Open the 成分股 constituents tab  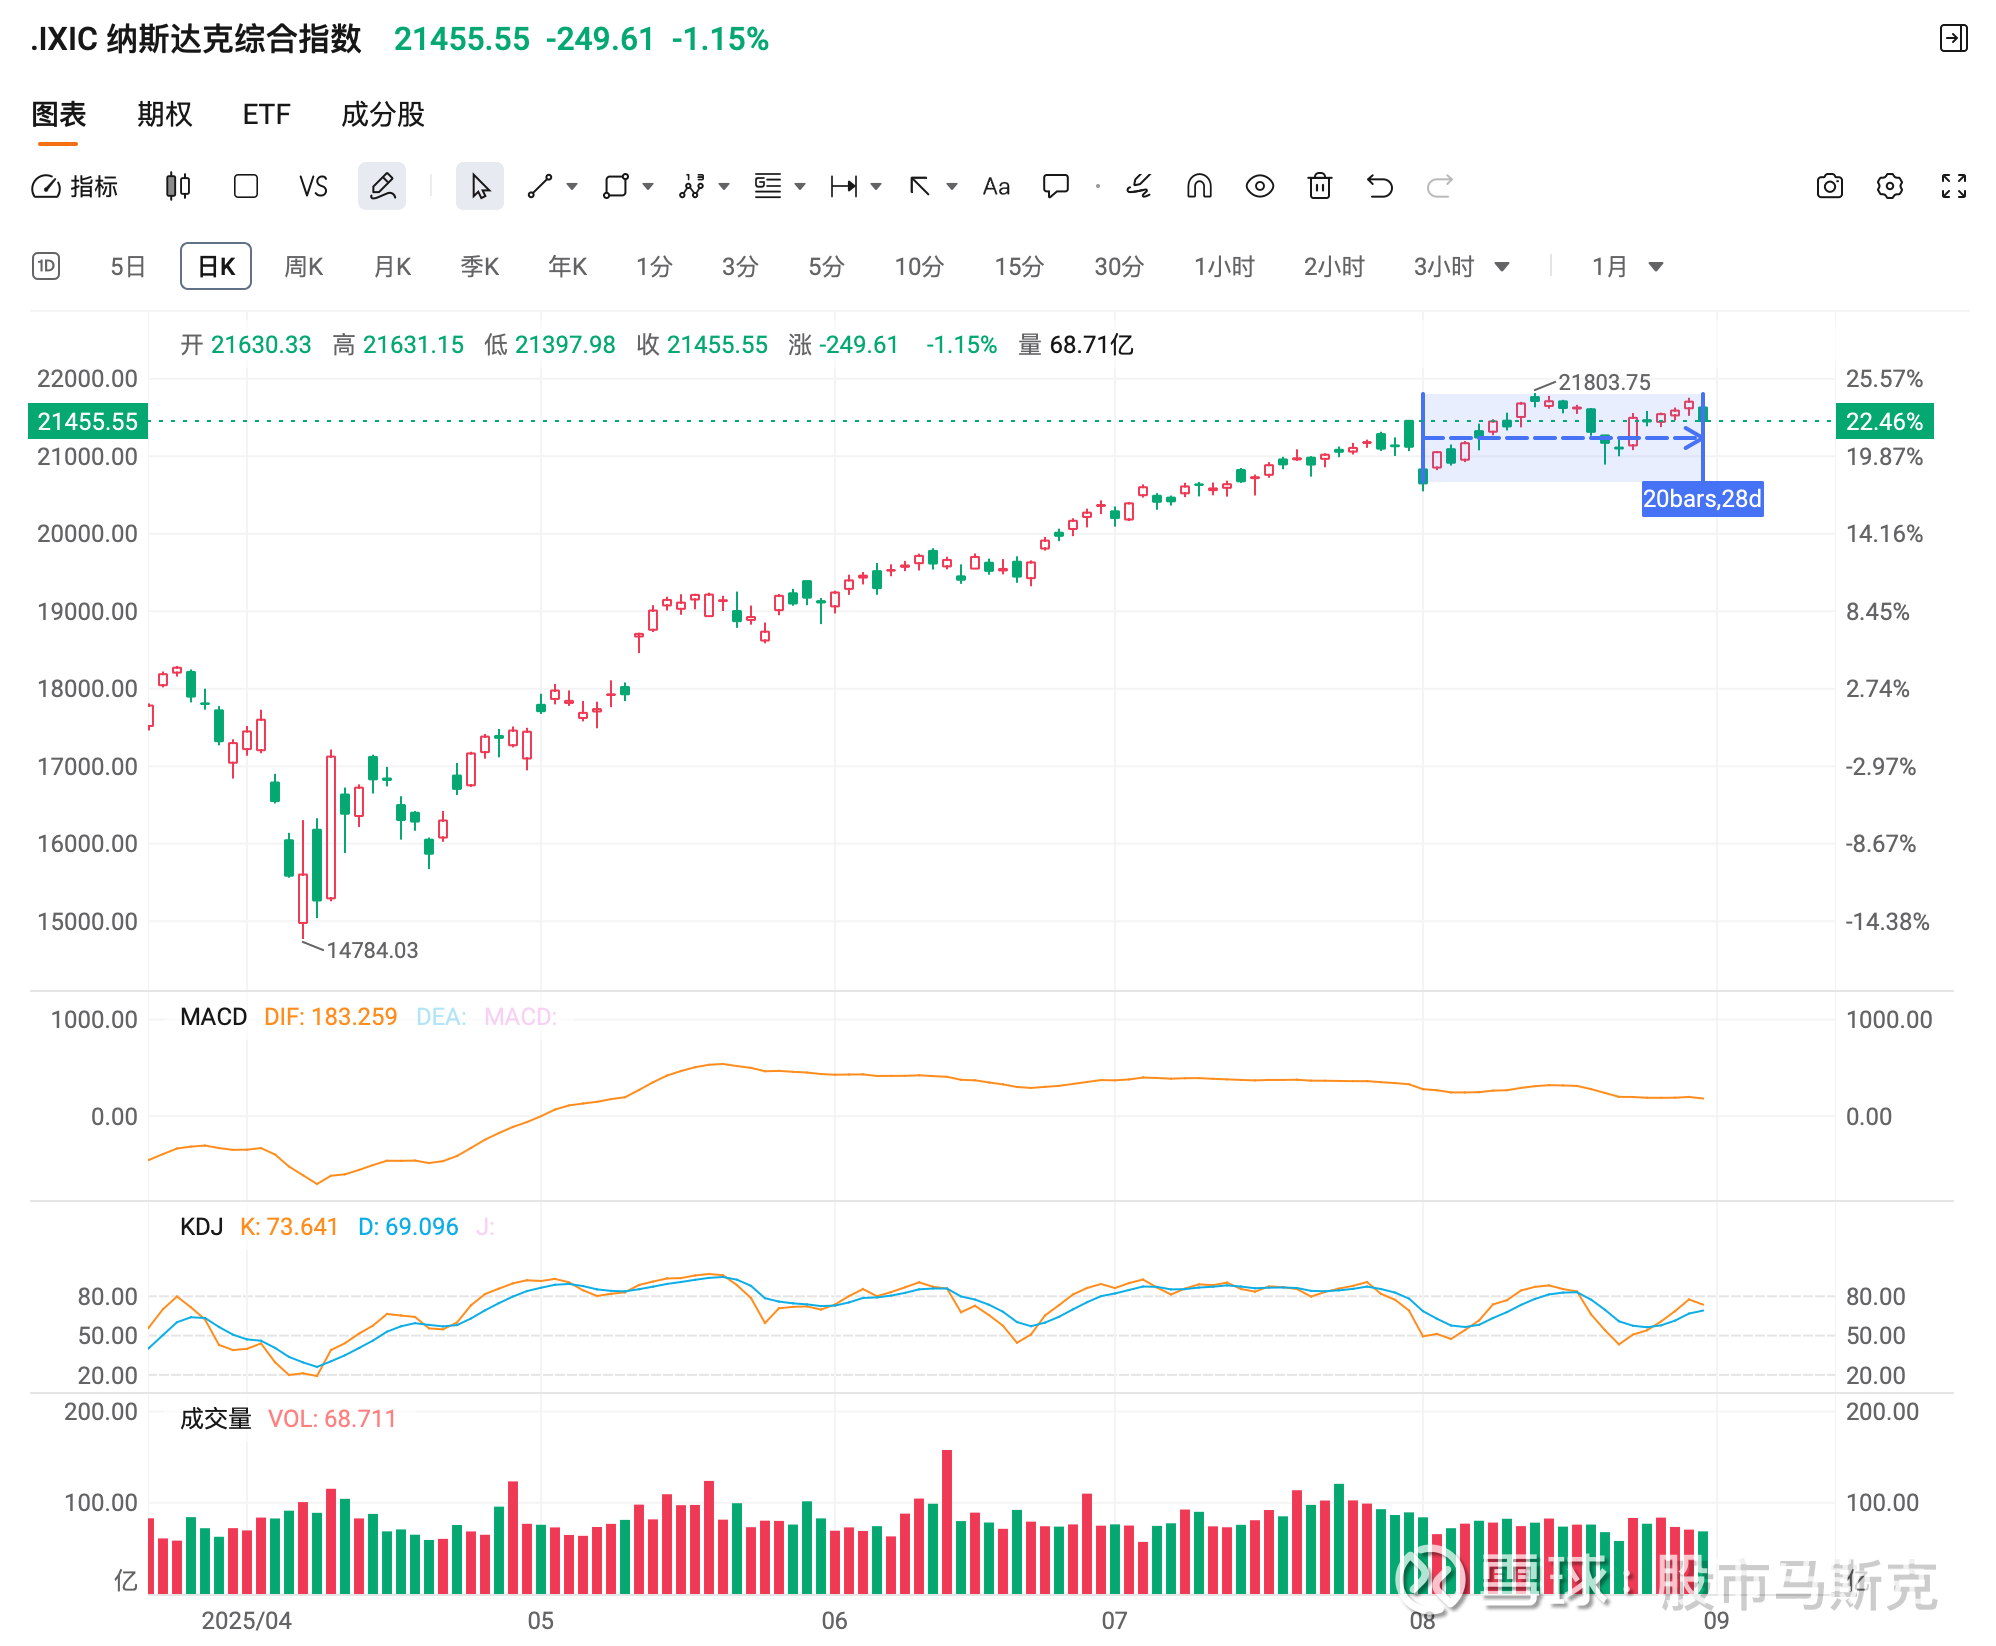click(x=382, y=114)
